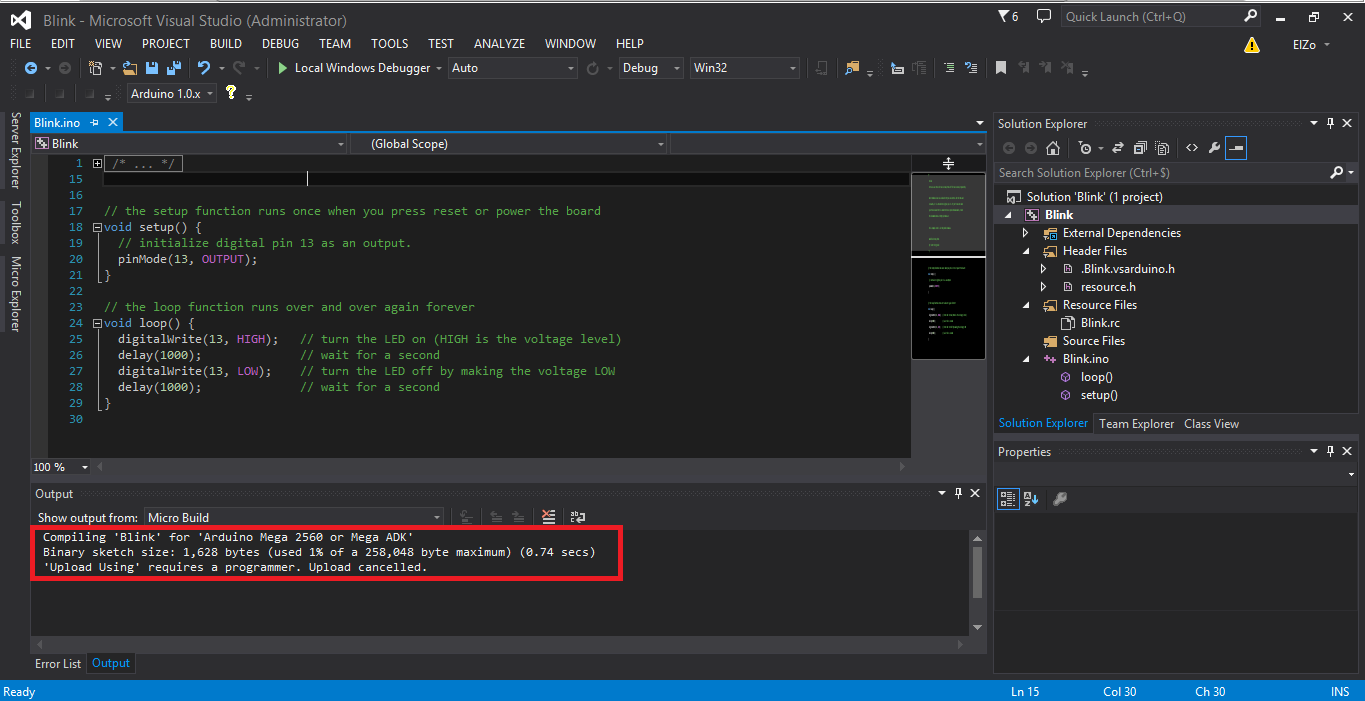Open the DEBUG menu

(280, 44)
